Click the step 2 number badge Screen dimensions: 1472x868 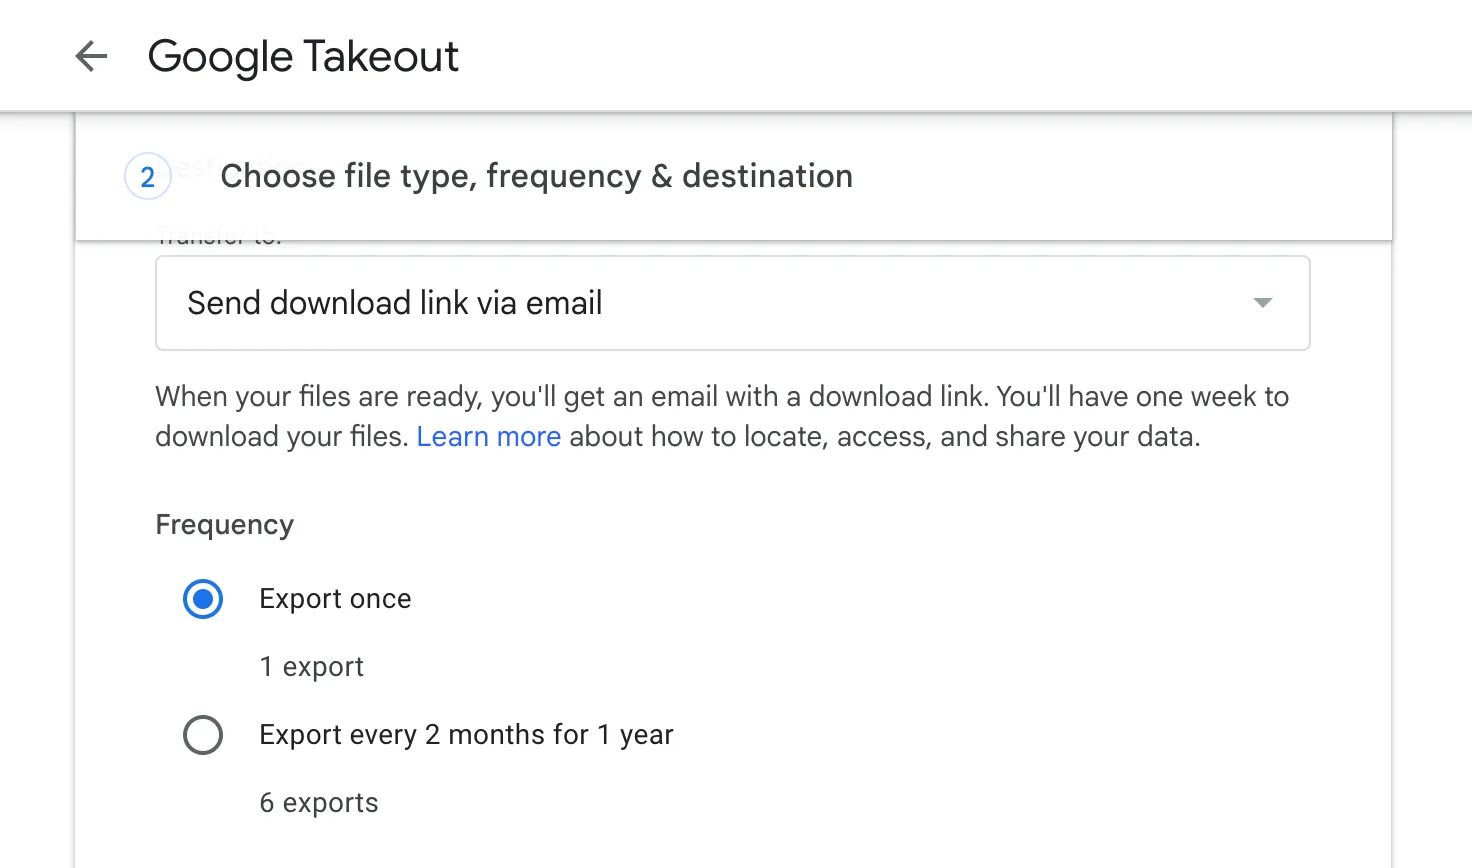pos(147,176)
